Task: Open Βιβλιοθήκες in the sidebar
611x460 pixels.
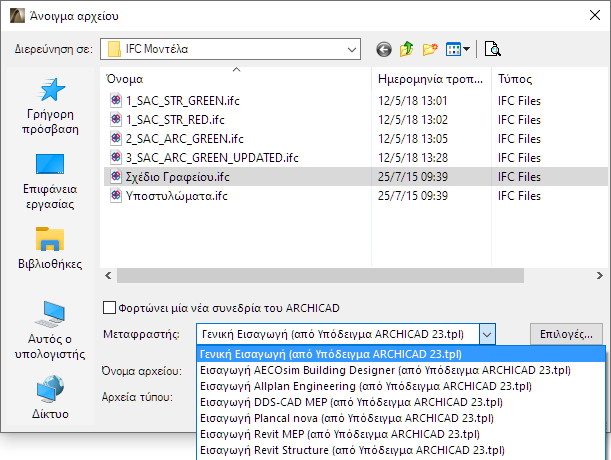Action: [50, 248]
